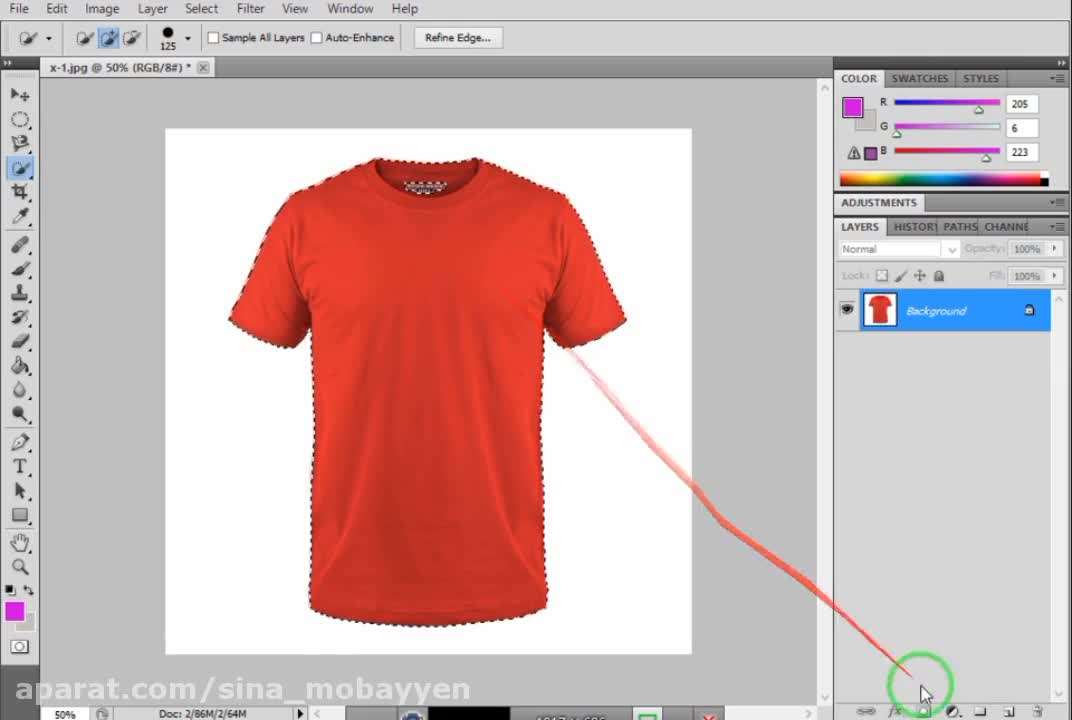Select the Elliptical Marquee tool

20,119
